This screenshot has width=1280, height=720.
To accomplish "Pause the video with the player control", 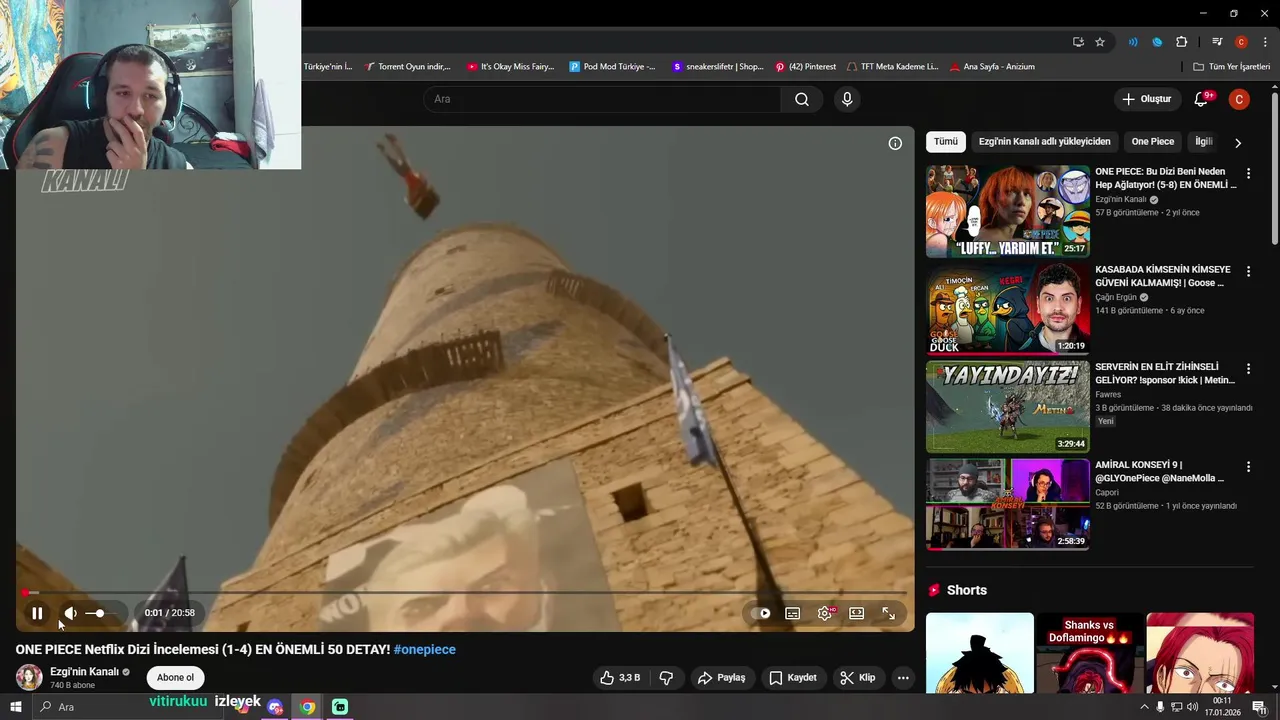I will pyautogui.click(x=37, y=613).
